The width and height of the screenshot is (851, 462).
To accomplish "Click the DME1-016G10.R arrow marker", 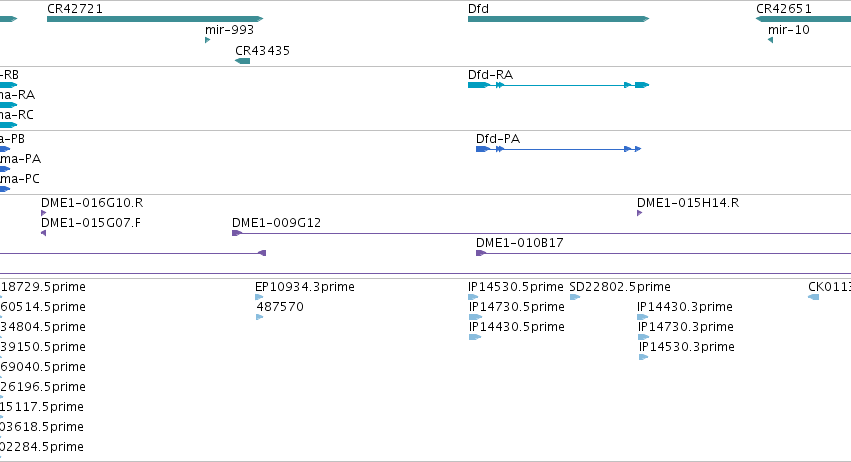I will point(43,213).
